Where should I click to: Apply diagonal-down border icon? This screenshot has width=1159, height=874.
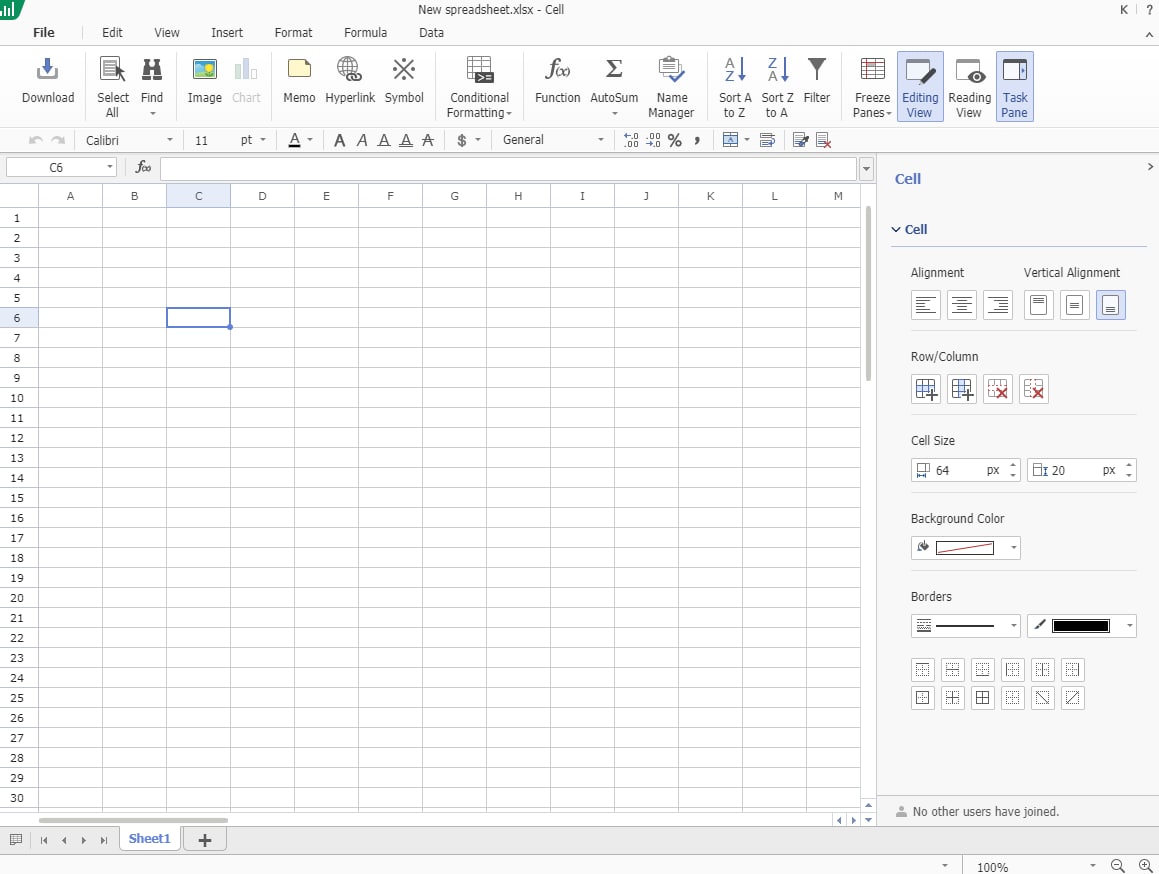click(x=1042, y=698)
